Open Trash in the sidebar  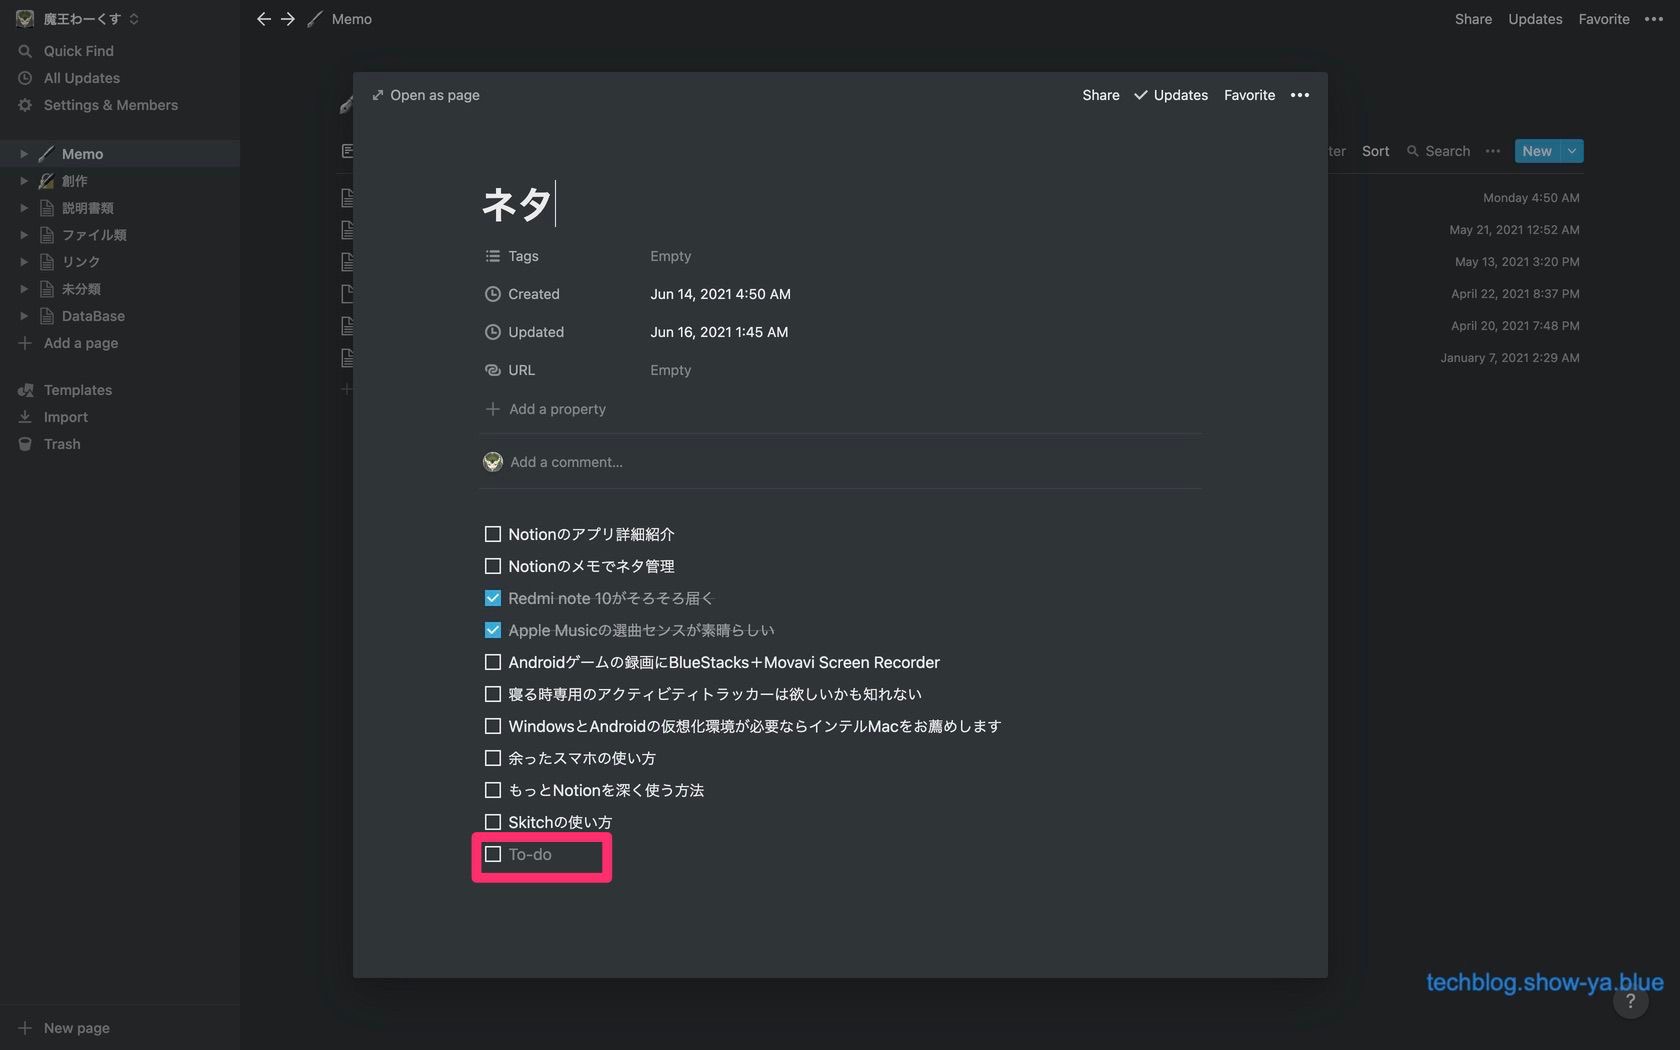pos(61,444)
